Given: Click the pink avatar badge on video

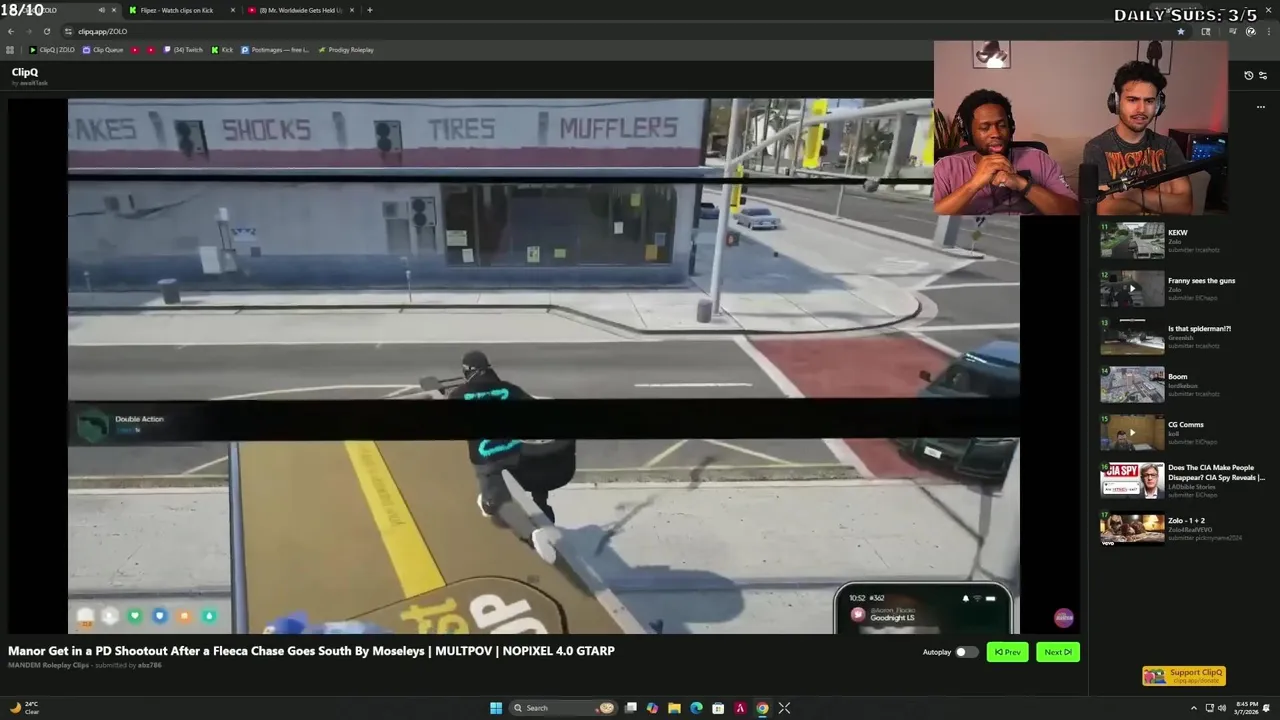Looking at the screenshot, I should point(1064,618).
